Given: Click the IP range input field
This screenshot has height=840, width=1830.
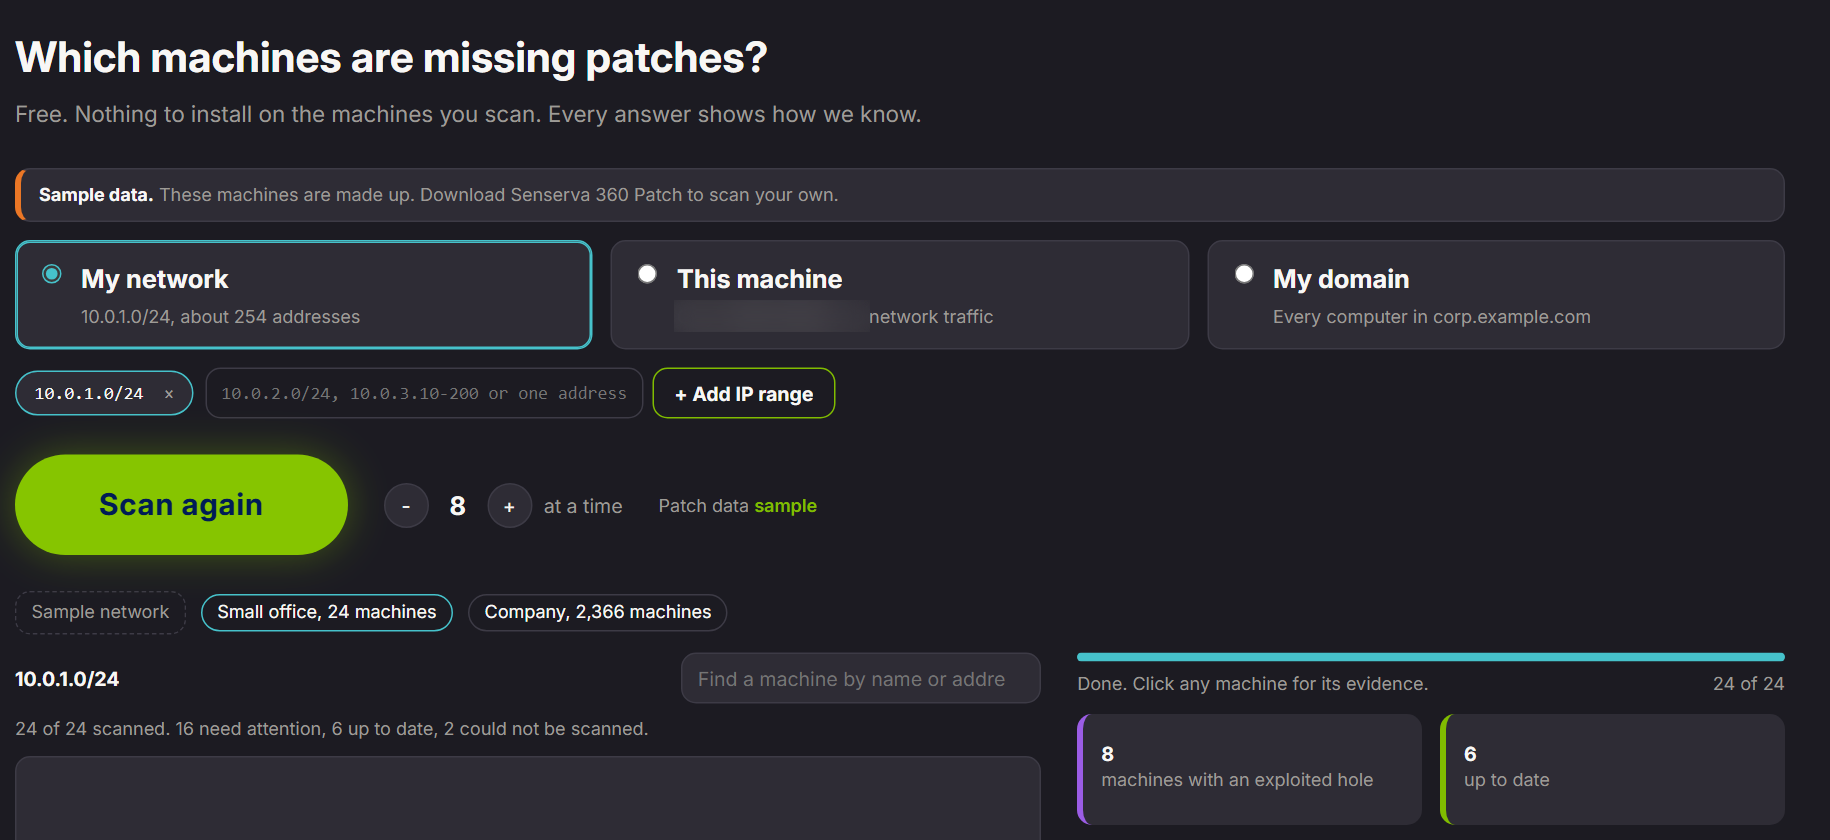Looking at the screenshot, I should [424, 394].
